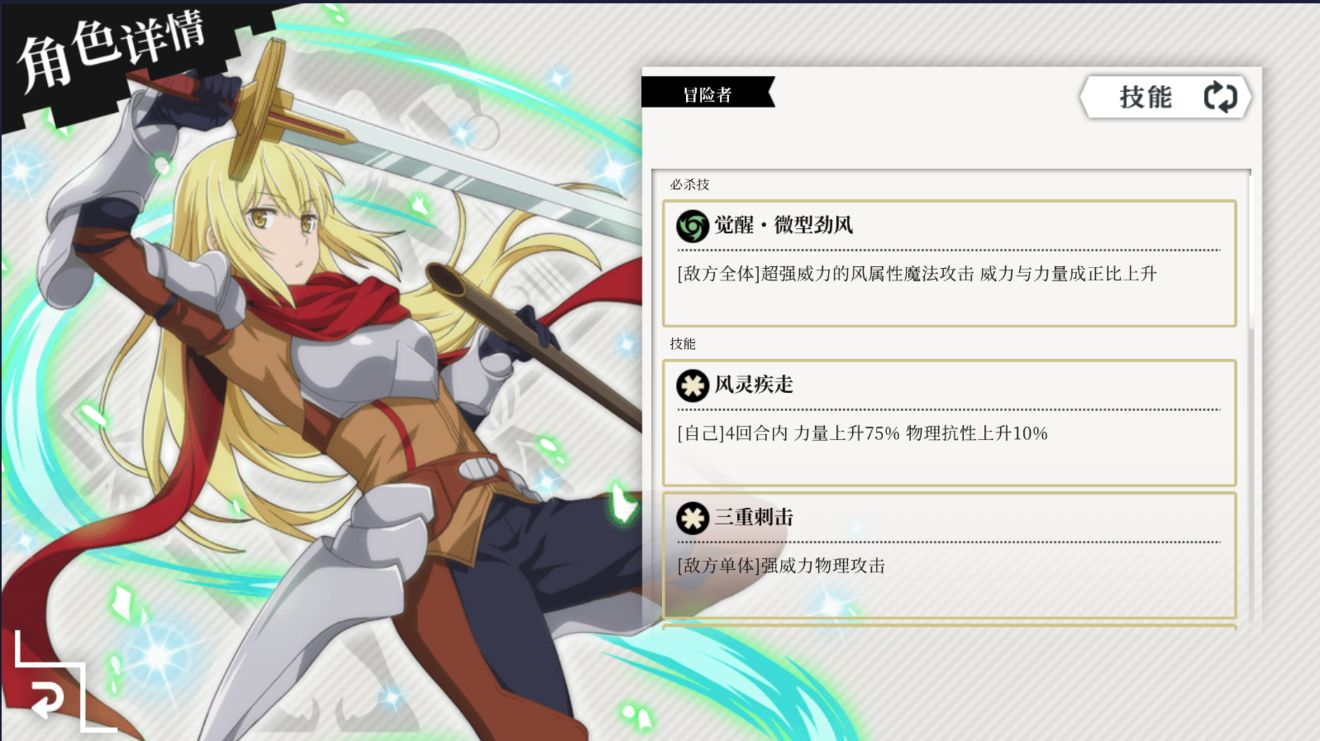Click the [敌方单体]强威力物理攻击 description
The width and height of the screenshot is (1320, 741).
tap(781, 566)
